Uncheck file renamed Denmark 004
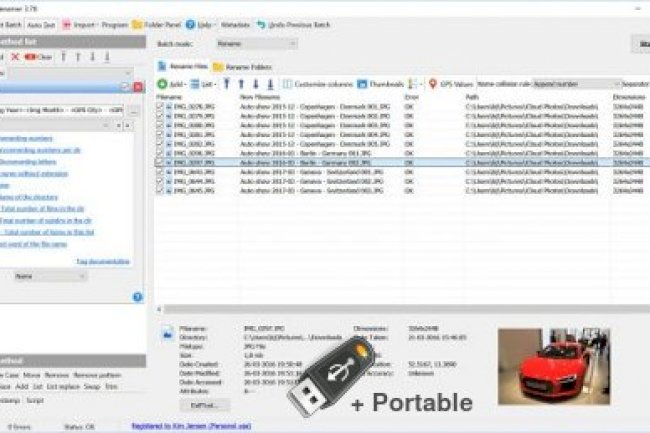The height and width of the screenshot is (433, 650). [x=160, y=135]
